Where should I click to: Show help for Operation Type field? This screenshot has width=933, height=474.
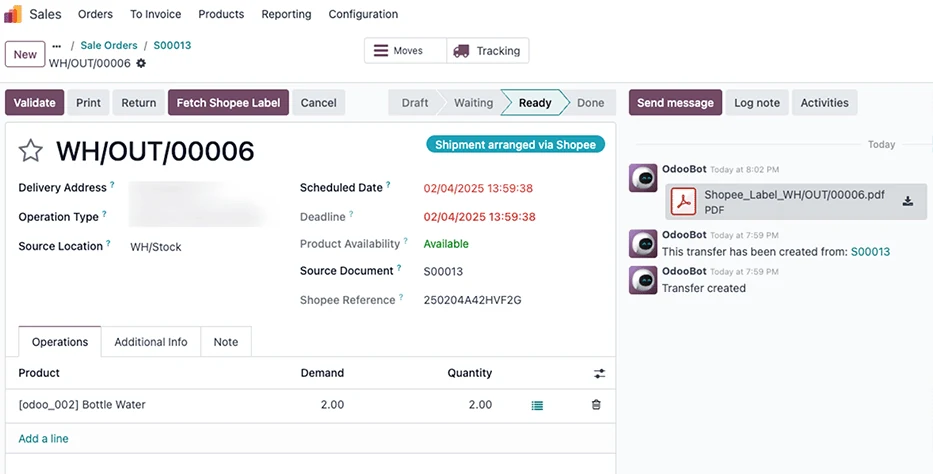click(104, 214)
